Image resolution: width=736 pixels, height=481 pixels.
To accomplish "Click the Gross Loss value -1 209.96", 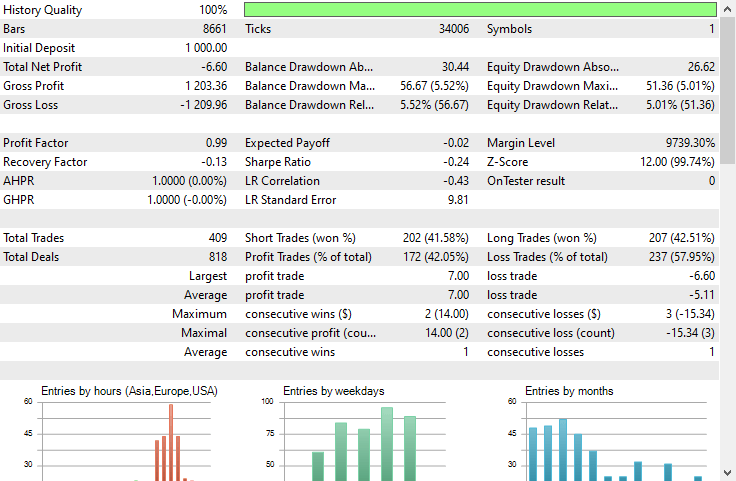I will [x=204, y=105].
